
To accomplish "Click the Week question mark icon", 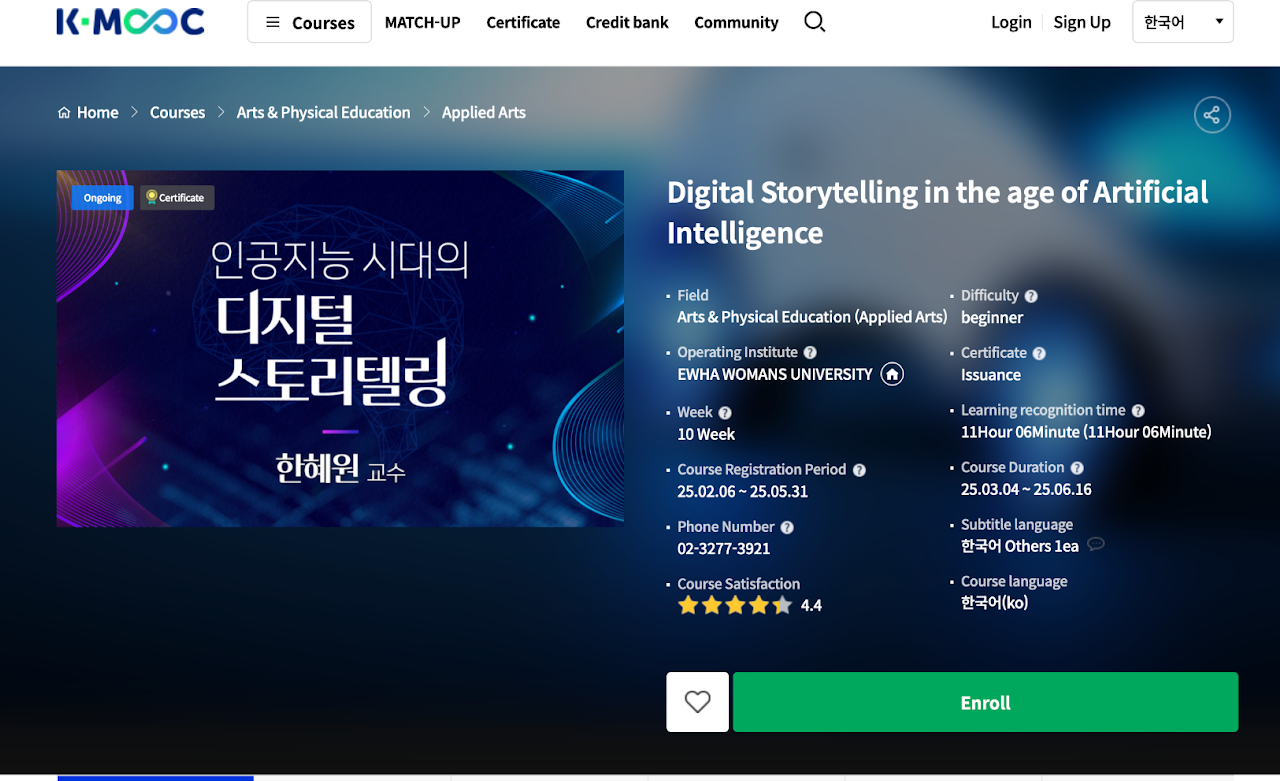I will point(724,412).
